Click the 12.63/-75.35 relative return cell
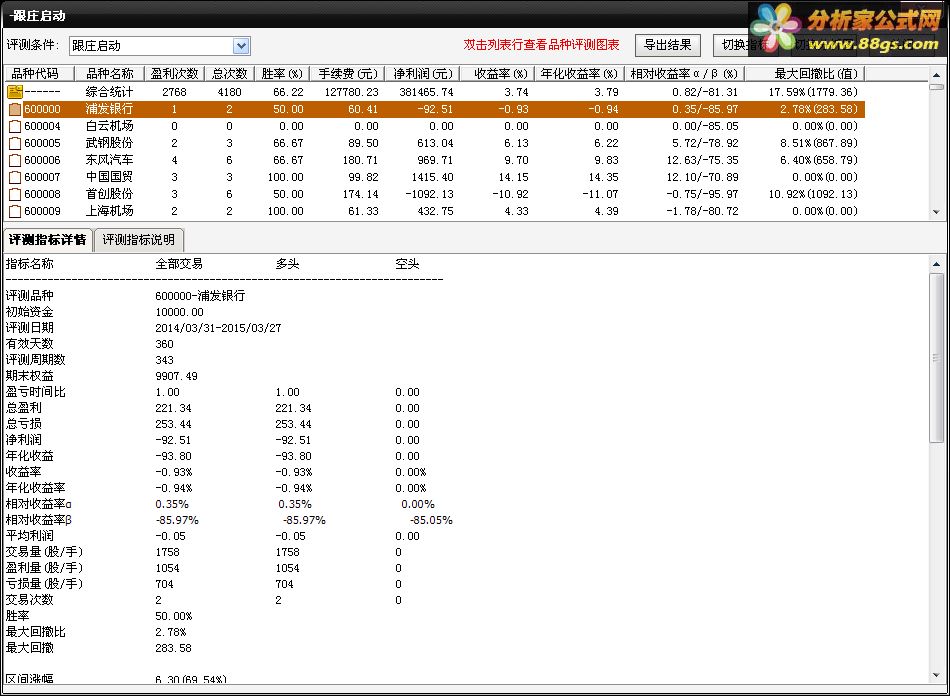 (x=702, y=160)
